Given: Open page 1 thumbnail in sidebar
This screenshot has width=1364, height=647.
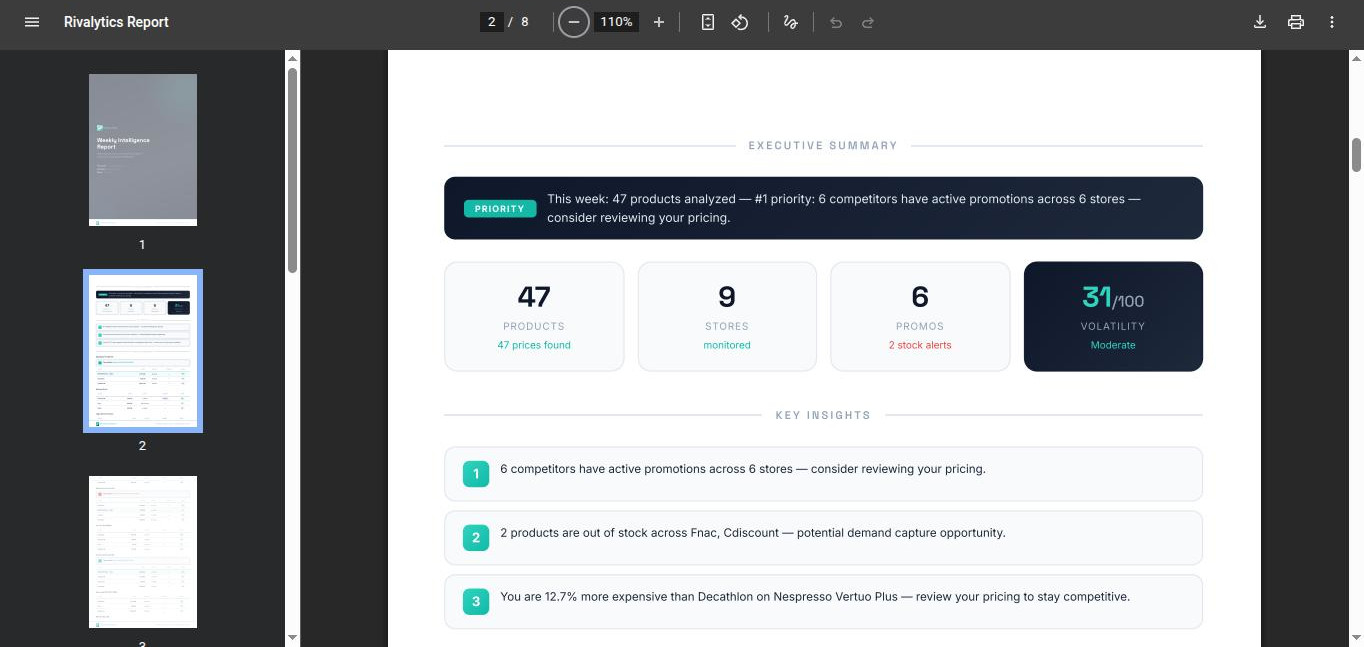Looking at the screenshot, I should click(143, 150).
